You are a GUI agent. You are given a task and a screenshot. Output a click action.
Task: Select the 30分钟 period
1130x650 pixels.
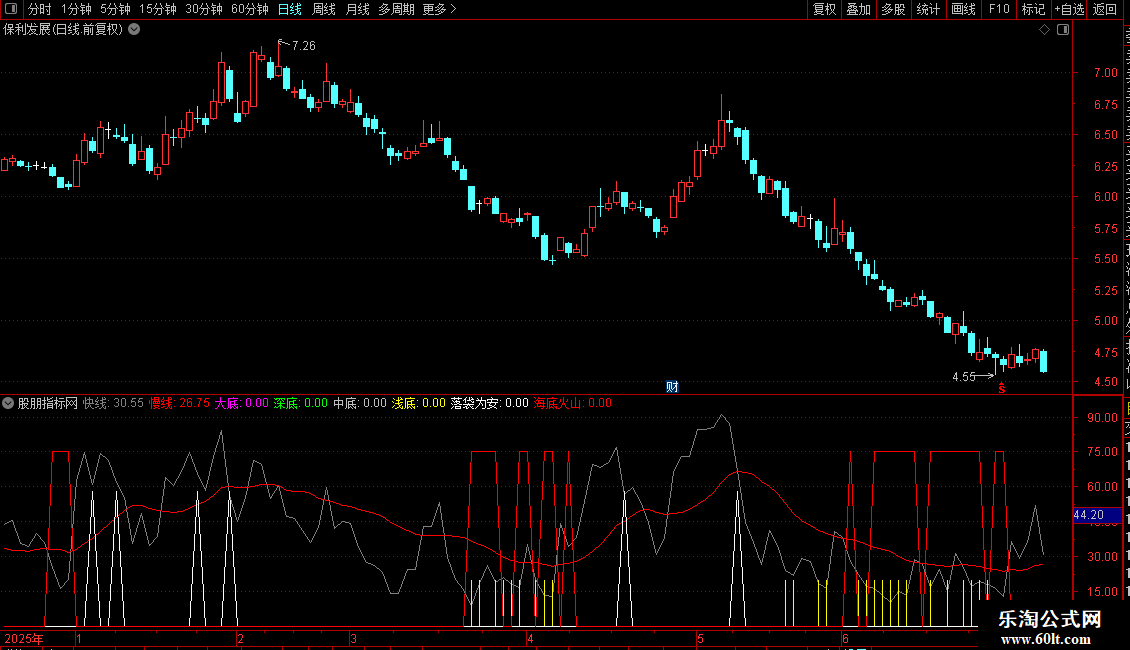click(204, 9)
